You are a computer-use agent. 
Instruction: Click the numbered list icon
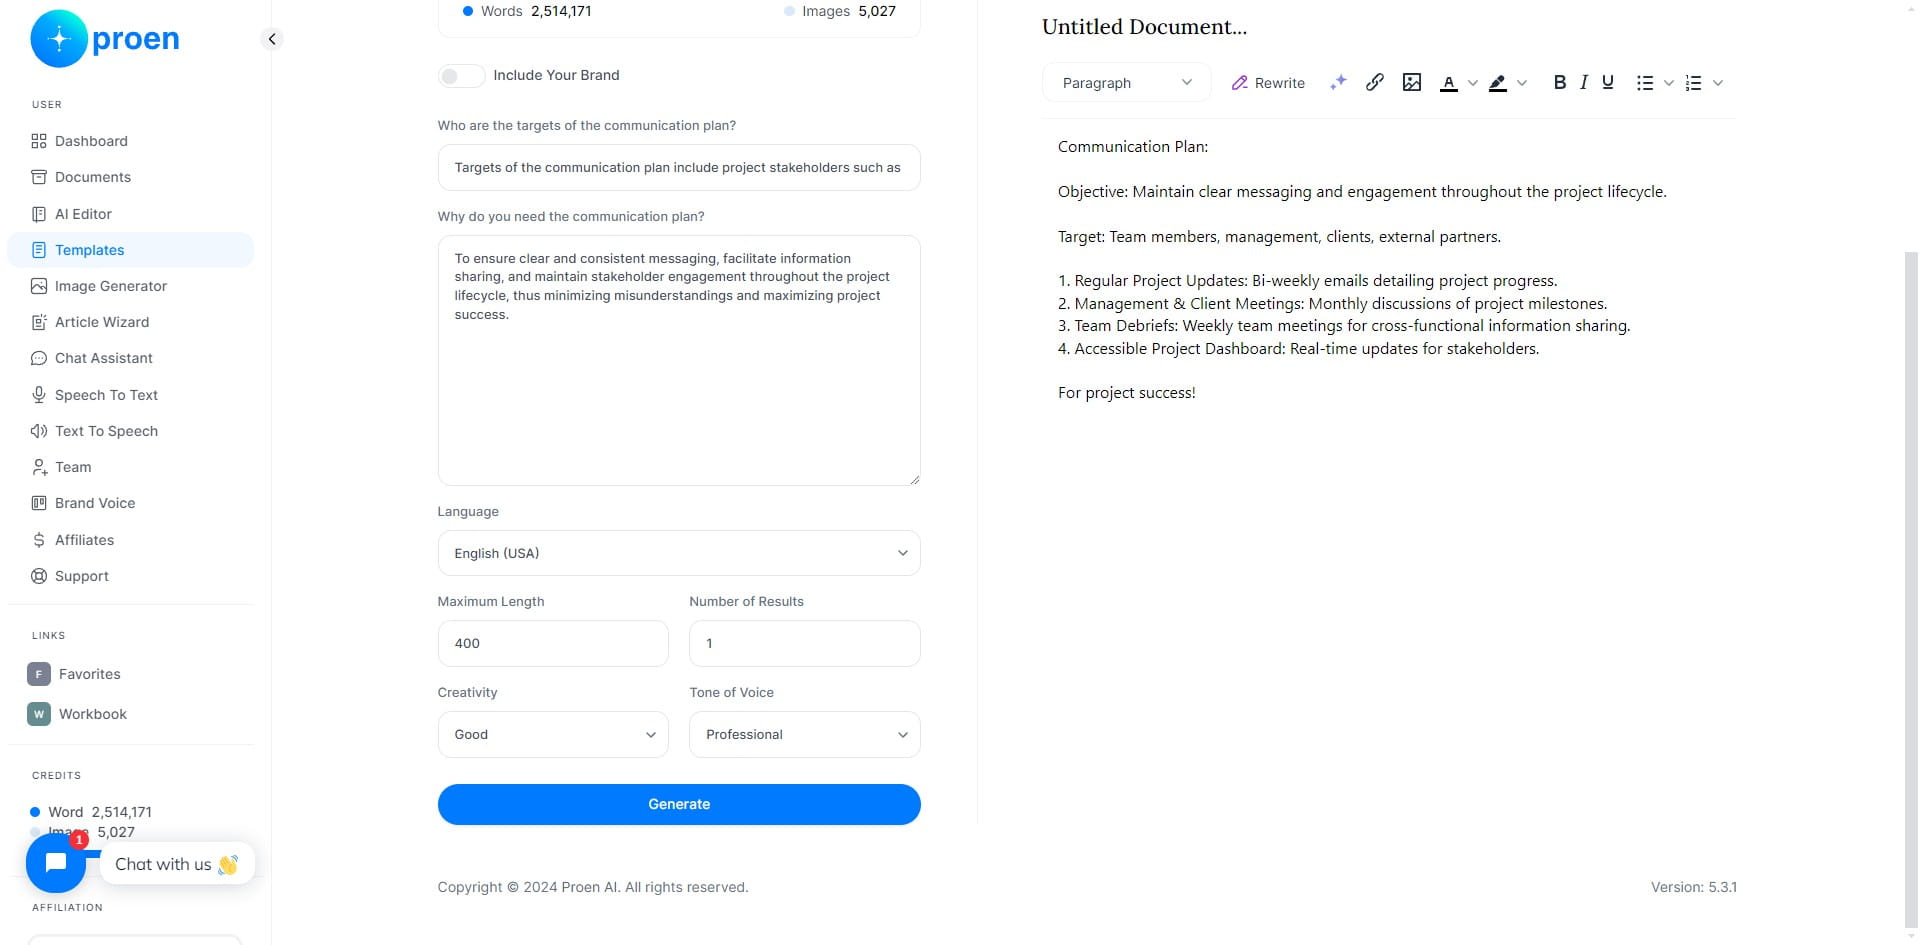click(1693, 83)
